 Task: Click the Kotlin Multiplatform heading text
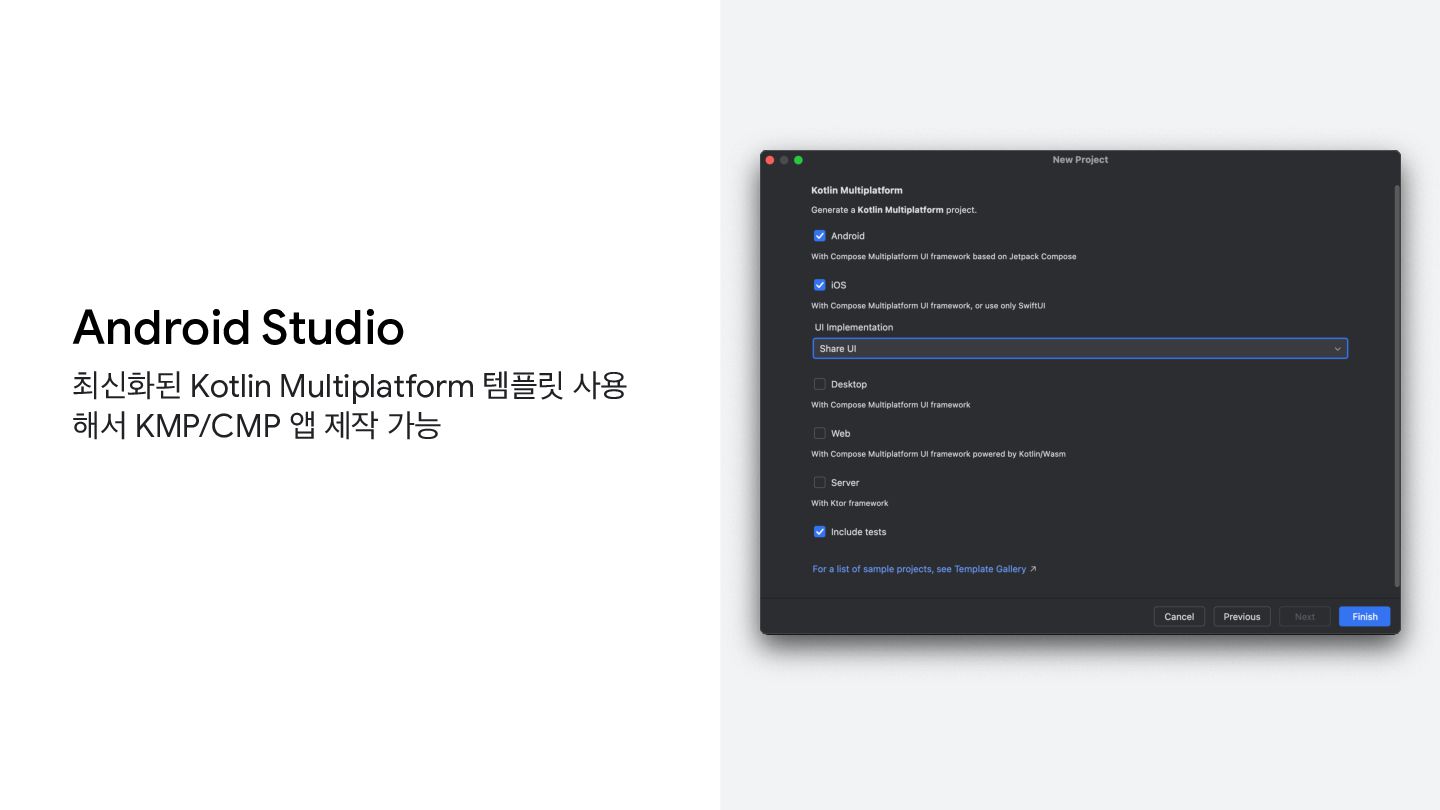[x=857, y=190]
